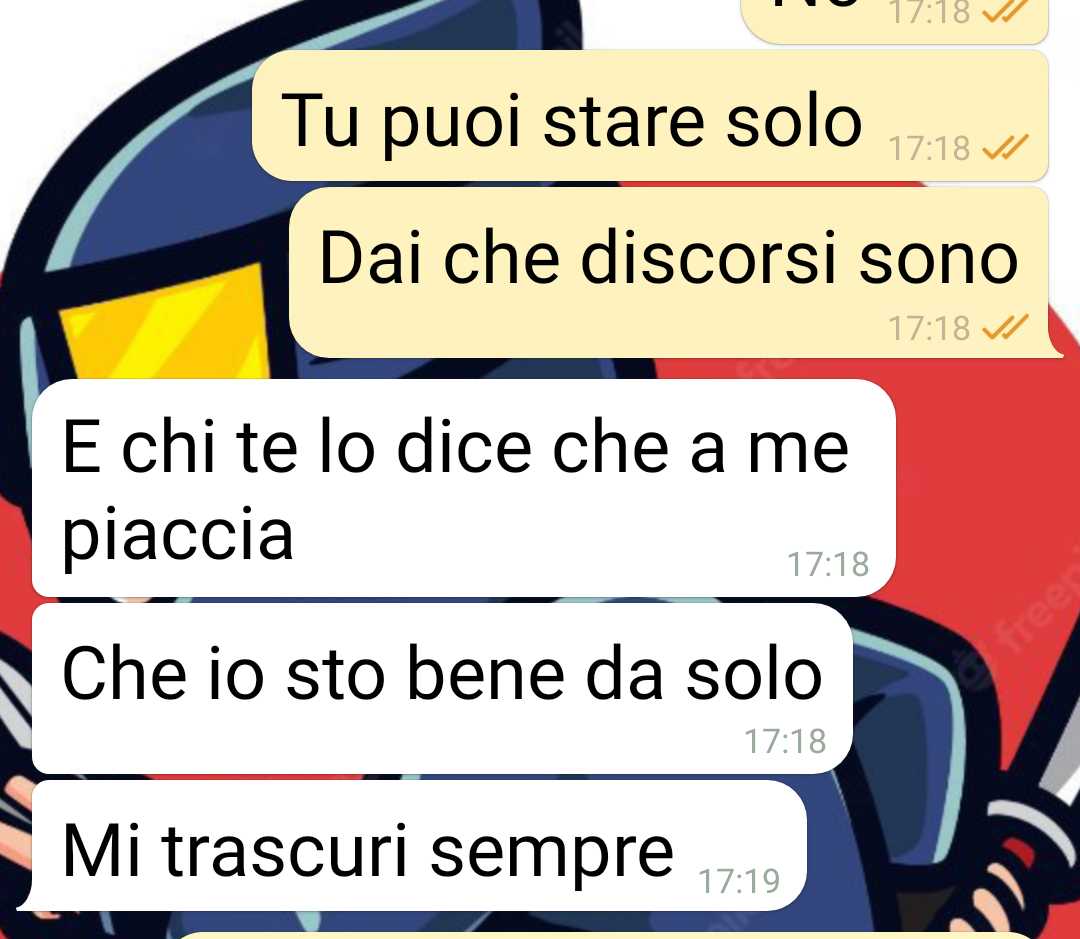This screenshot has width=1080, height=939.
Task: Tap the 17:19 timestamp on 'Mi trascuri sempre'
Action: (739, 880)
